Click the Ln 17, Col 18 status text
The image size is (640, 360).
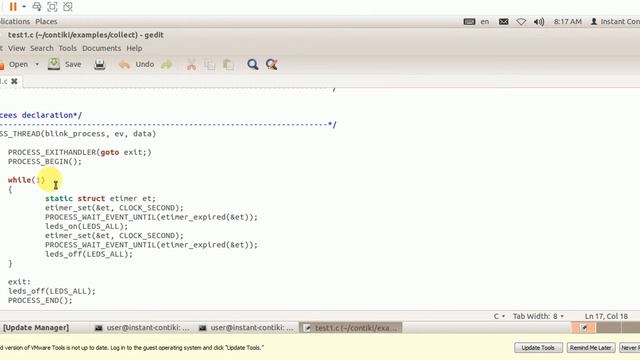pos(606,316)
